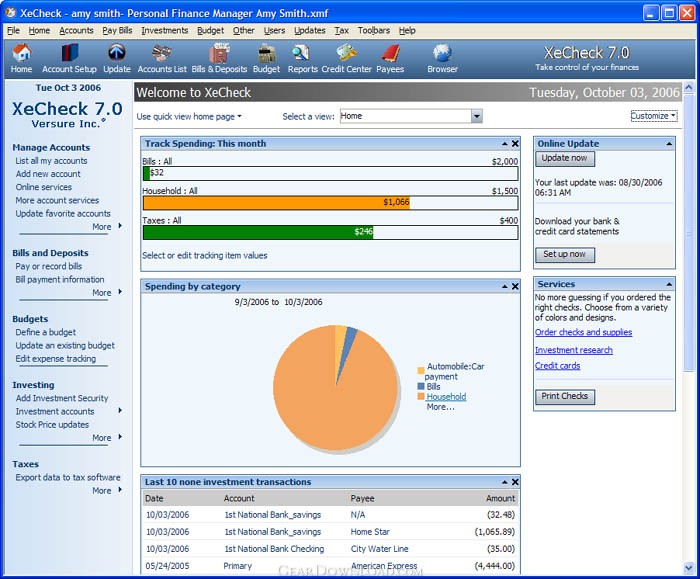Click Add new account
Screen dimensions: 700x579
tap(48, 174)
